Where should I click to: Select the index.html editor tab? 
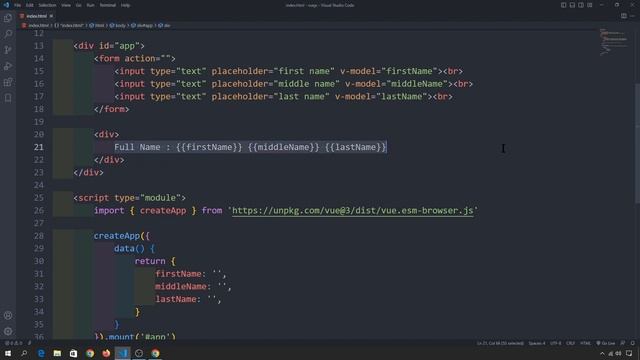pos(36,16)
